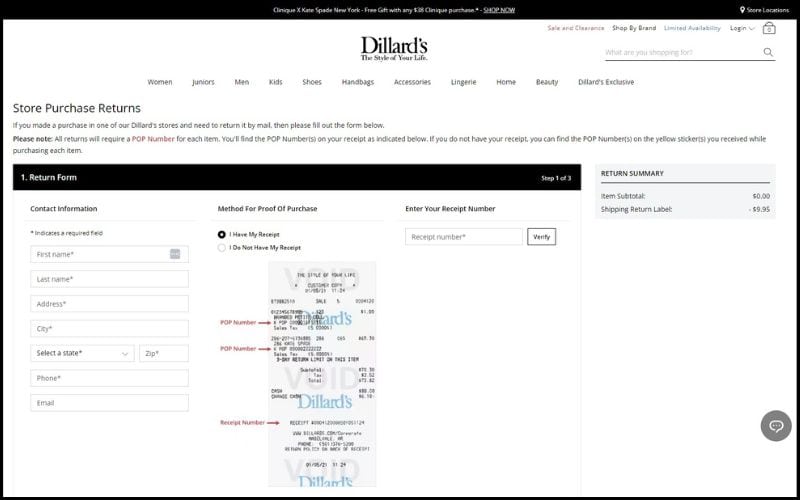This screenshot has width=800, height=500.
Task: Focus the Email field
Action: coord(109,403)
